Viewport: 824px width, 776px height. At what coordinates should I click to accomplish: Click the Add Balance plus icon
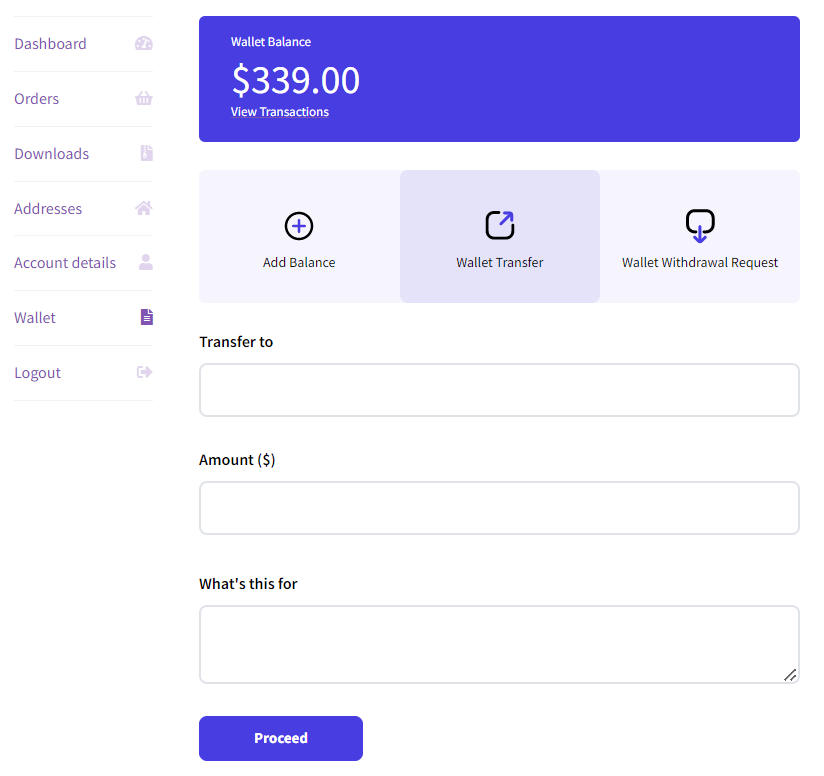click(299, 226)
